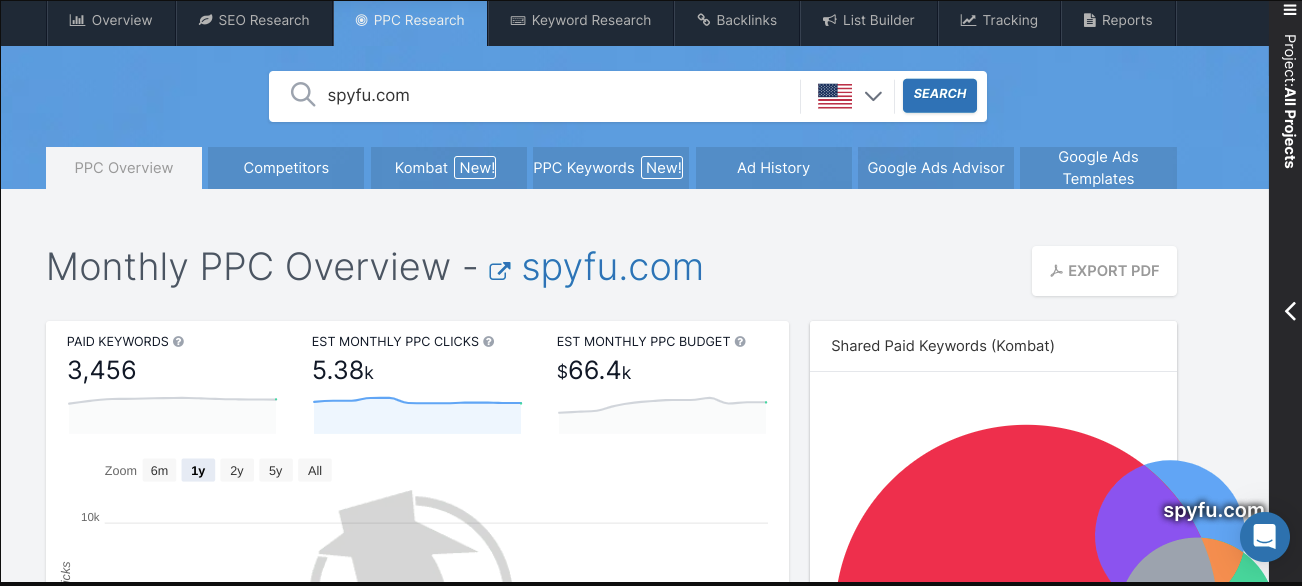
Task: Click the help icon next to Est Monthly PPC Clicks
Action: coord(489,341)
